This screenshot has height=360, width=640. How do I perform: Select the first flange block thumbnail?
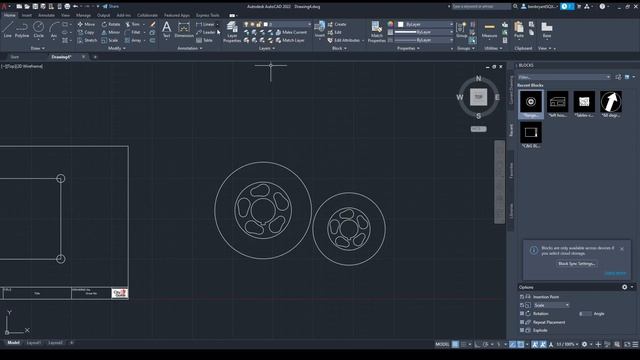[531, 104]
